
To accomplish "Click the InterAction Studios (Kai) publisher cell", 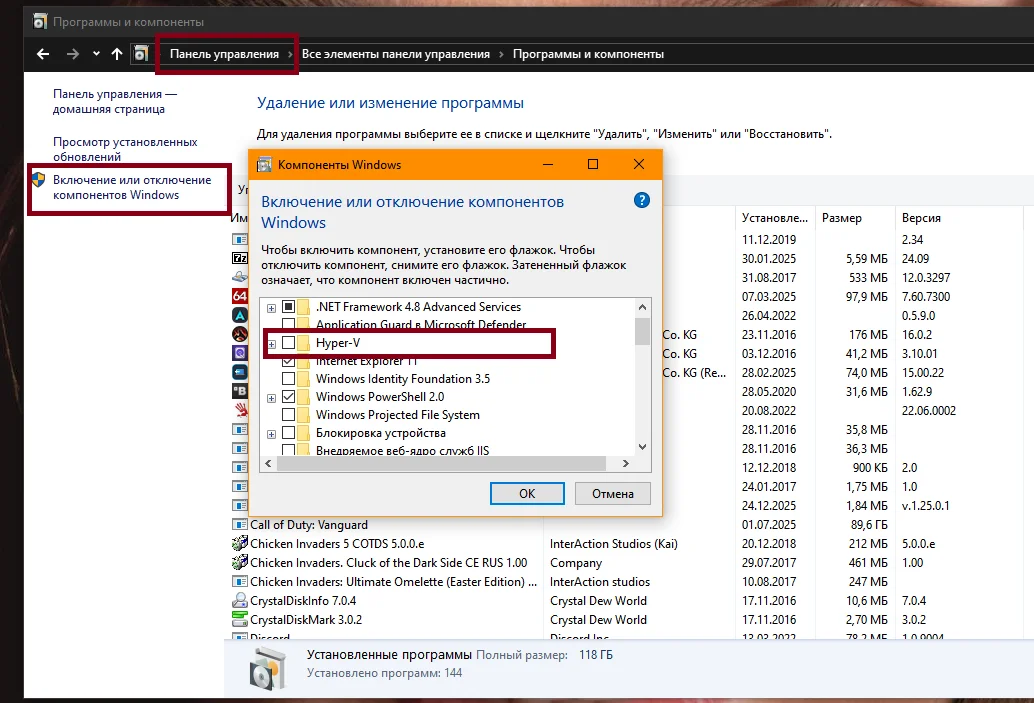I will pos(613,543).
